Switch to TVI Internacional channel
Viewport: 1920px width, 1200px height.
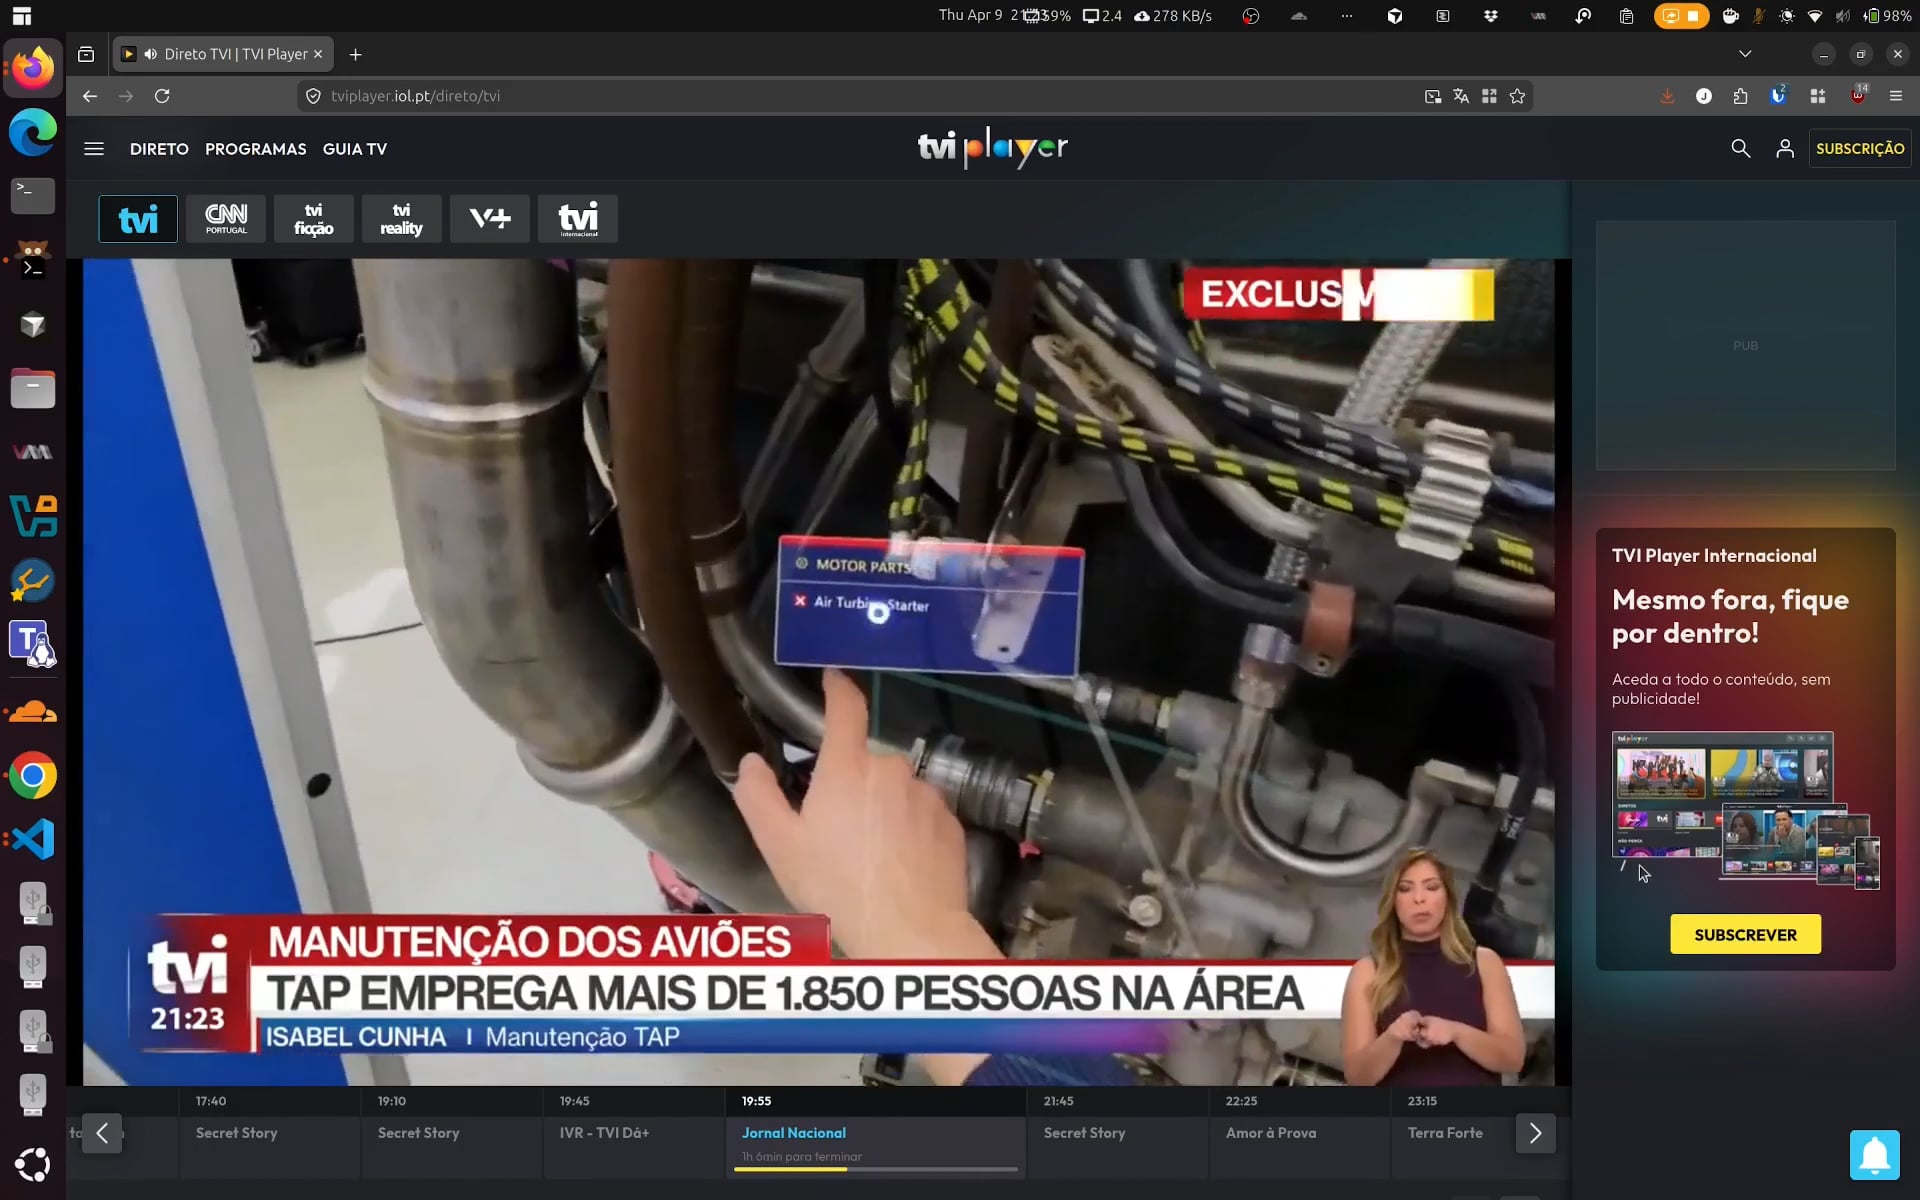pyautogui.click(x=578, y=219)
